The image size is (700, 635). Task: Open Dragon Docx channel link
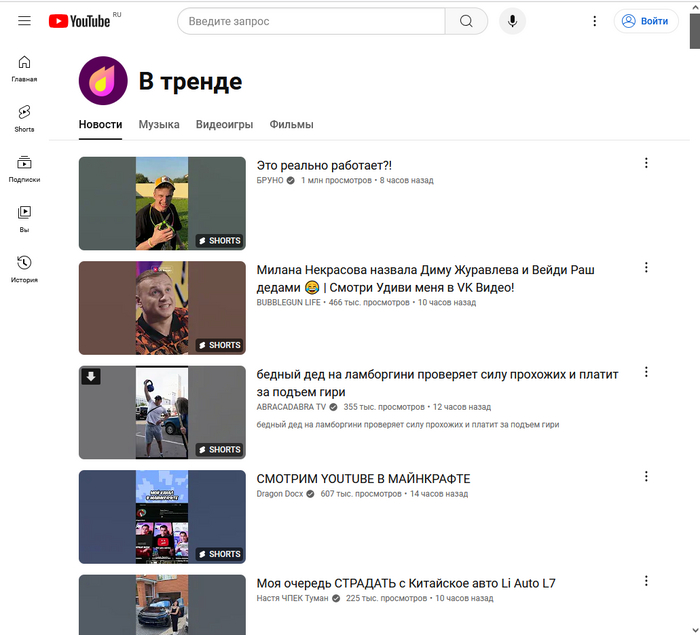(280, 494)
